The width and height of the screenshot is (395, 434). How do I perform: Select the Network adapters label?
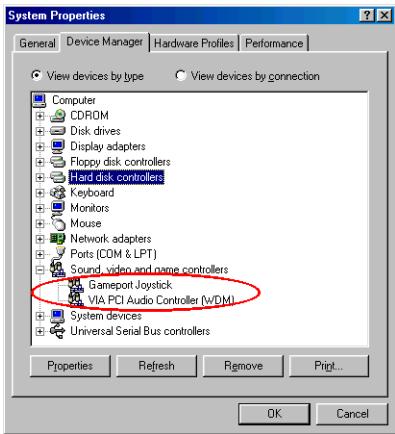click(x=111, y=239)
